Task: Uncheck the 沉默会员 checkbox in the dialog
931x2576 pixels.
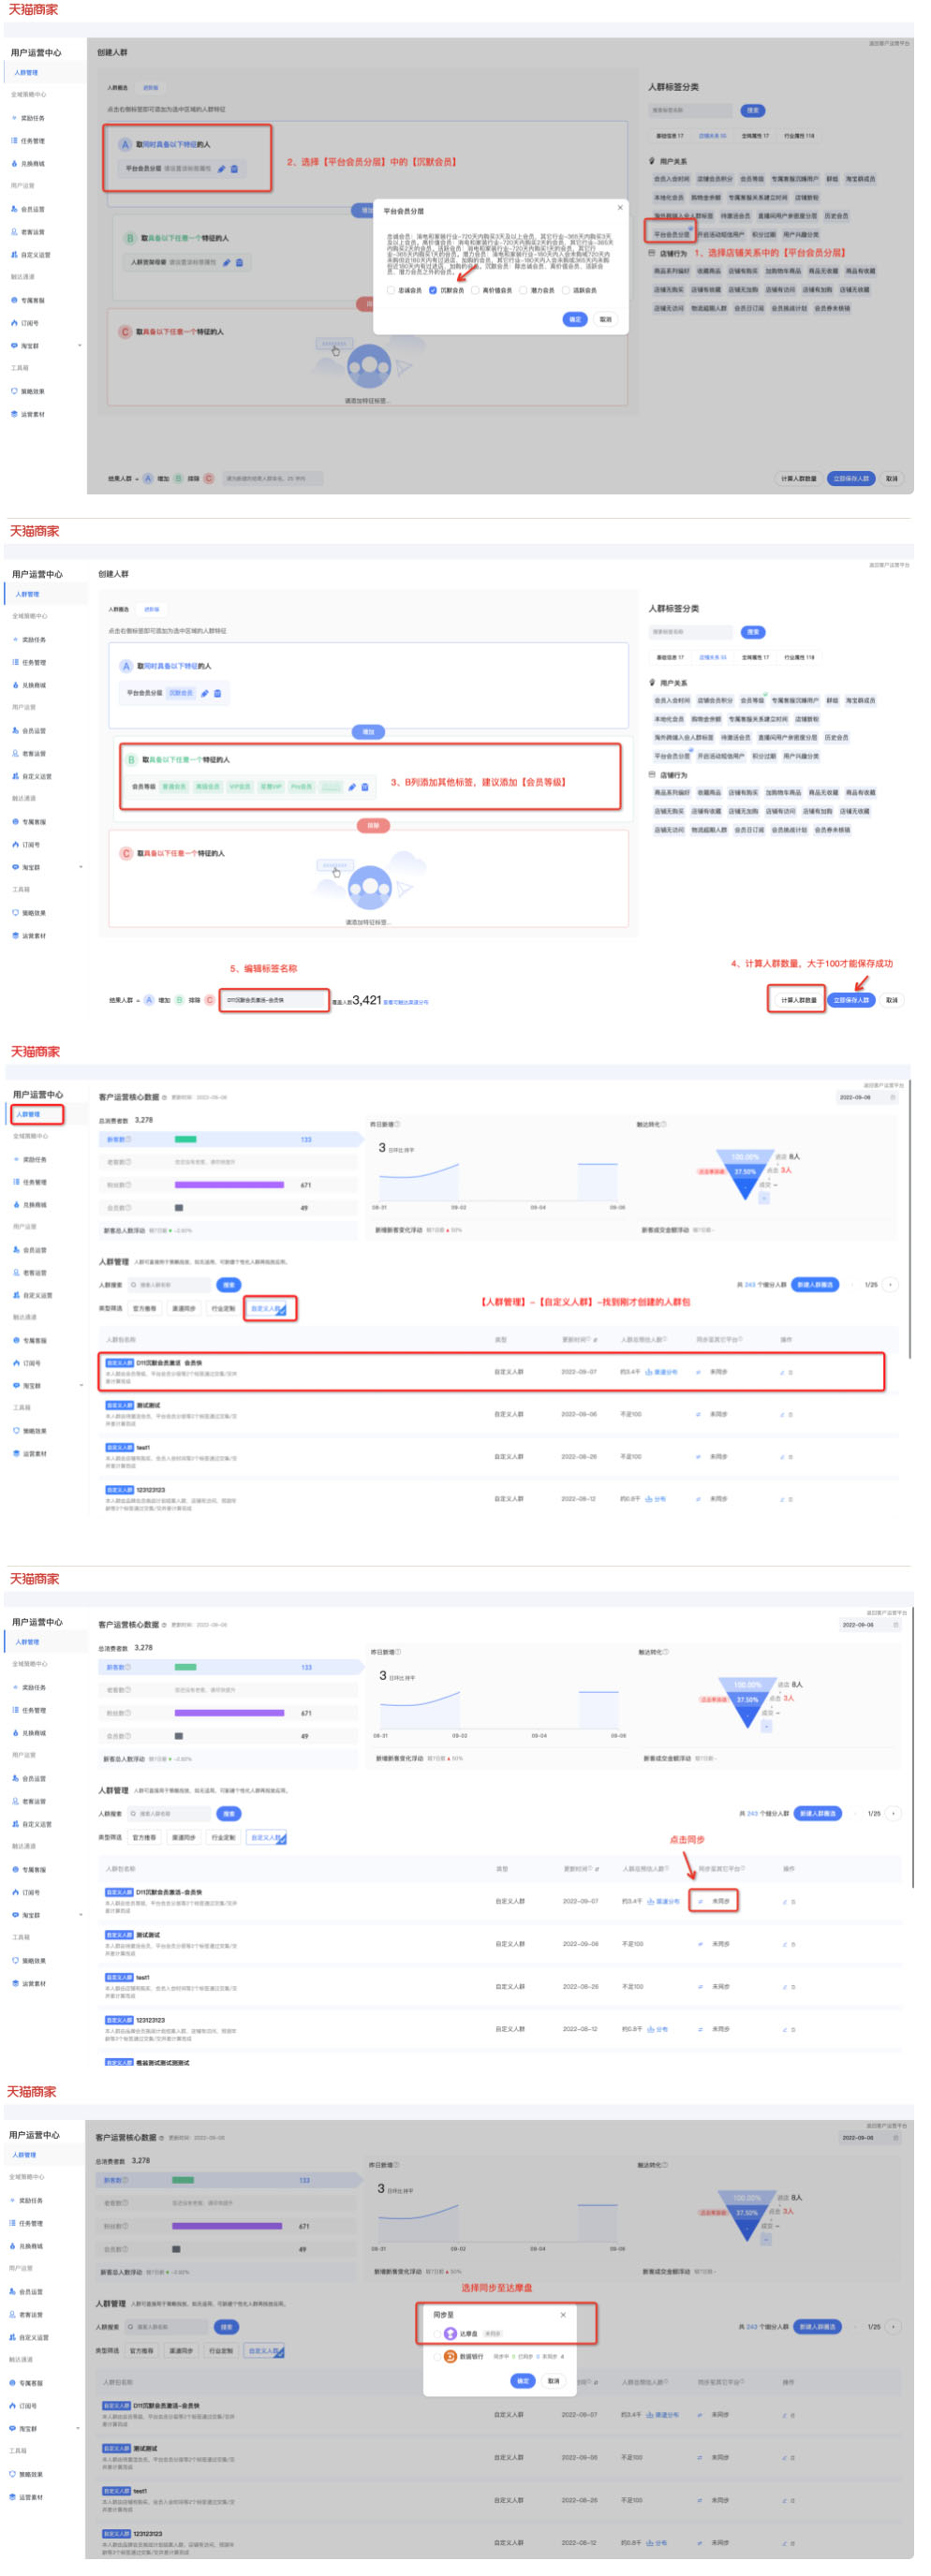Action: 432,290
